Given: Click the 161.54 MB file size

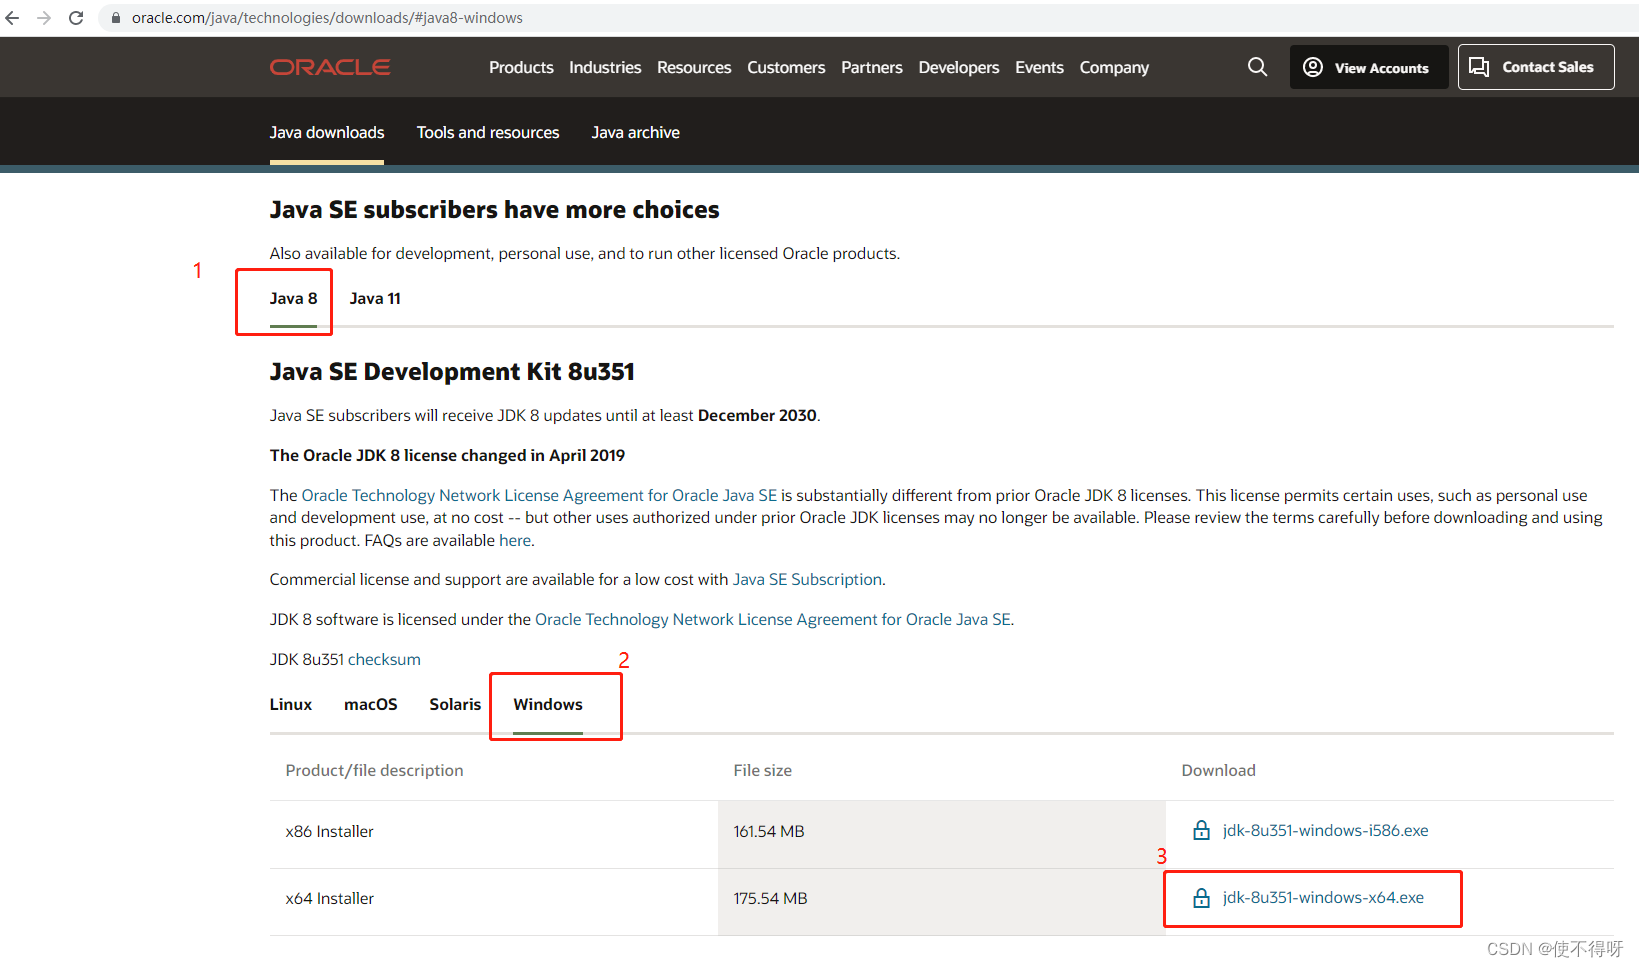Looking at the screenshot, I should [768, 831].
